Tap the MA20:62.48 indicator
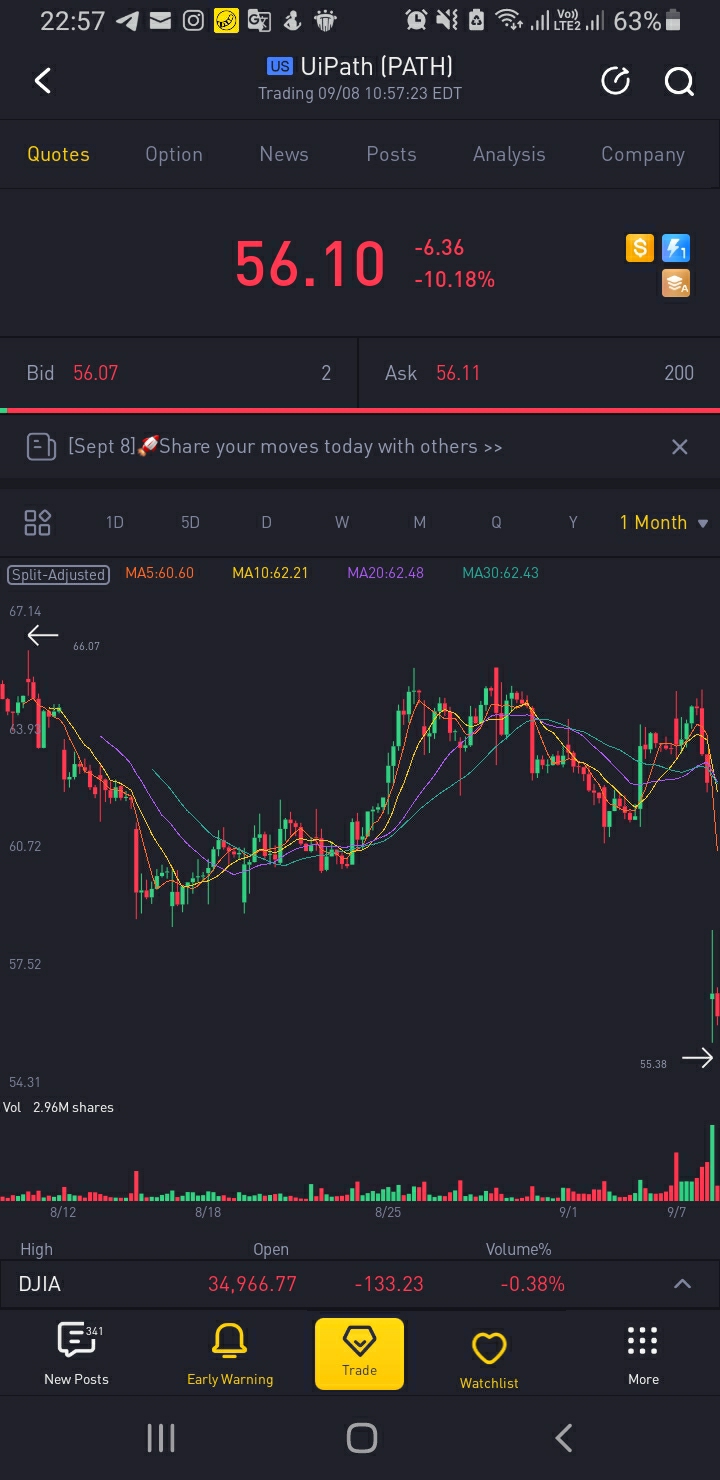Image resolution: width=720 pixels, height=1480 pixels. click(385, 573)
